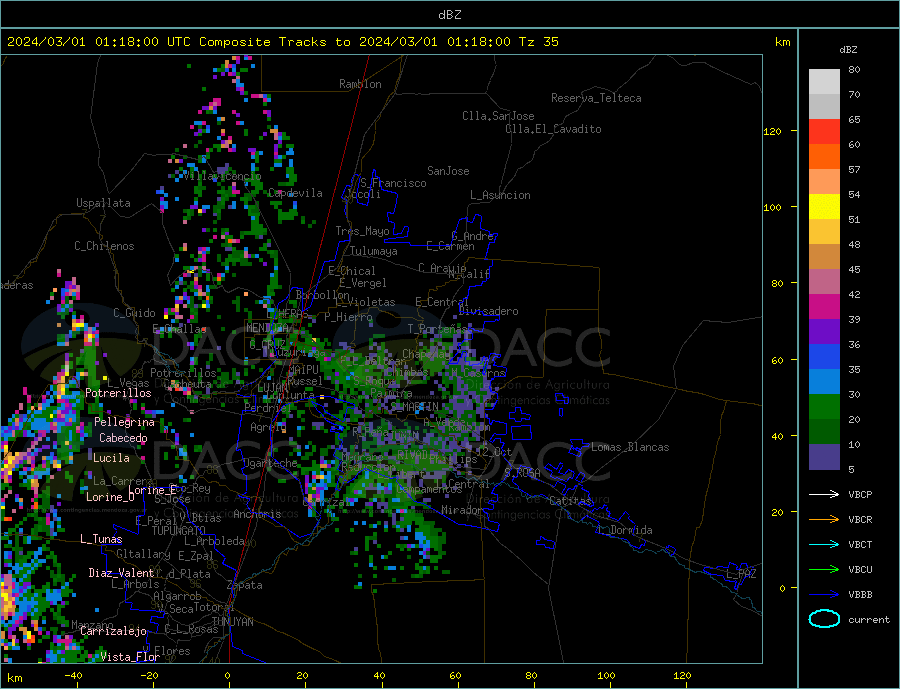The width and height of the screenshot is (900, 689).
Task: Click the 'Lucila' map label
Action: (x=111, y=458)
